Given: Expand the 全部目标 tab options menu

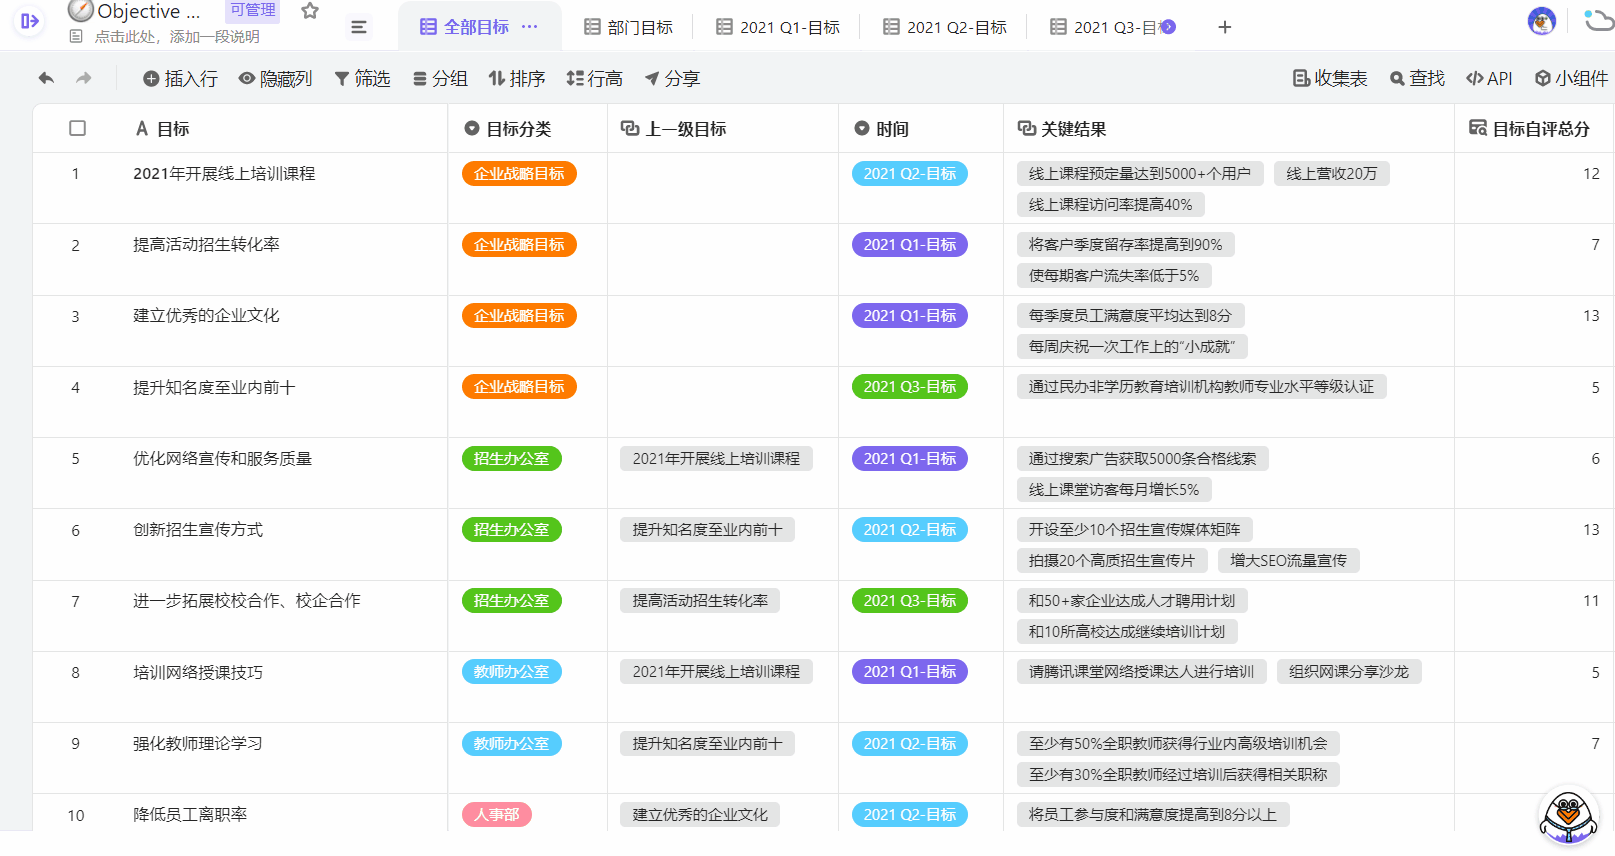Looking at the screenshot, I should 530,27.
